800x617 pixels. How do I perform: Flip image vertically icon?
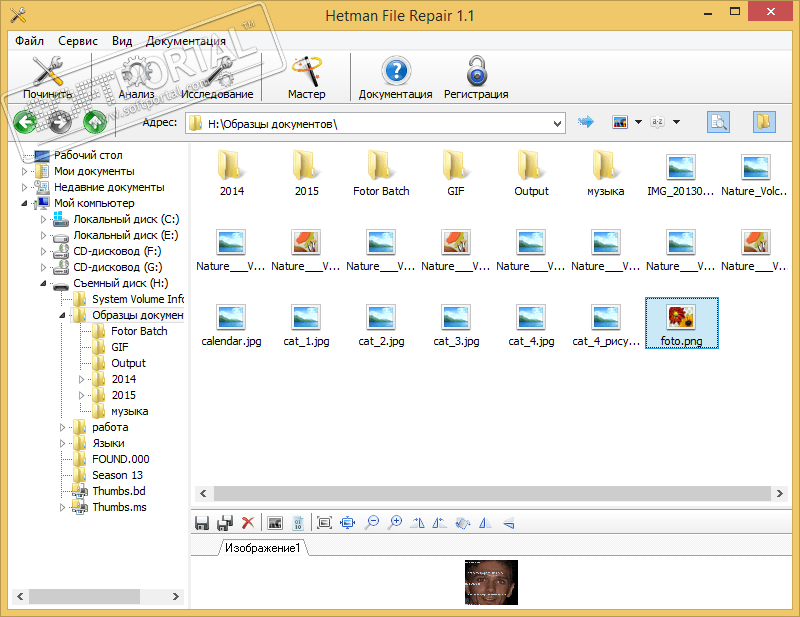tap(509, 523)
